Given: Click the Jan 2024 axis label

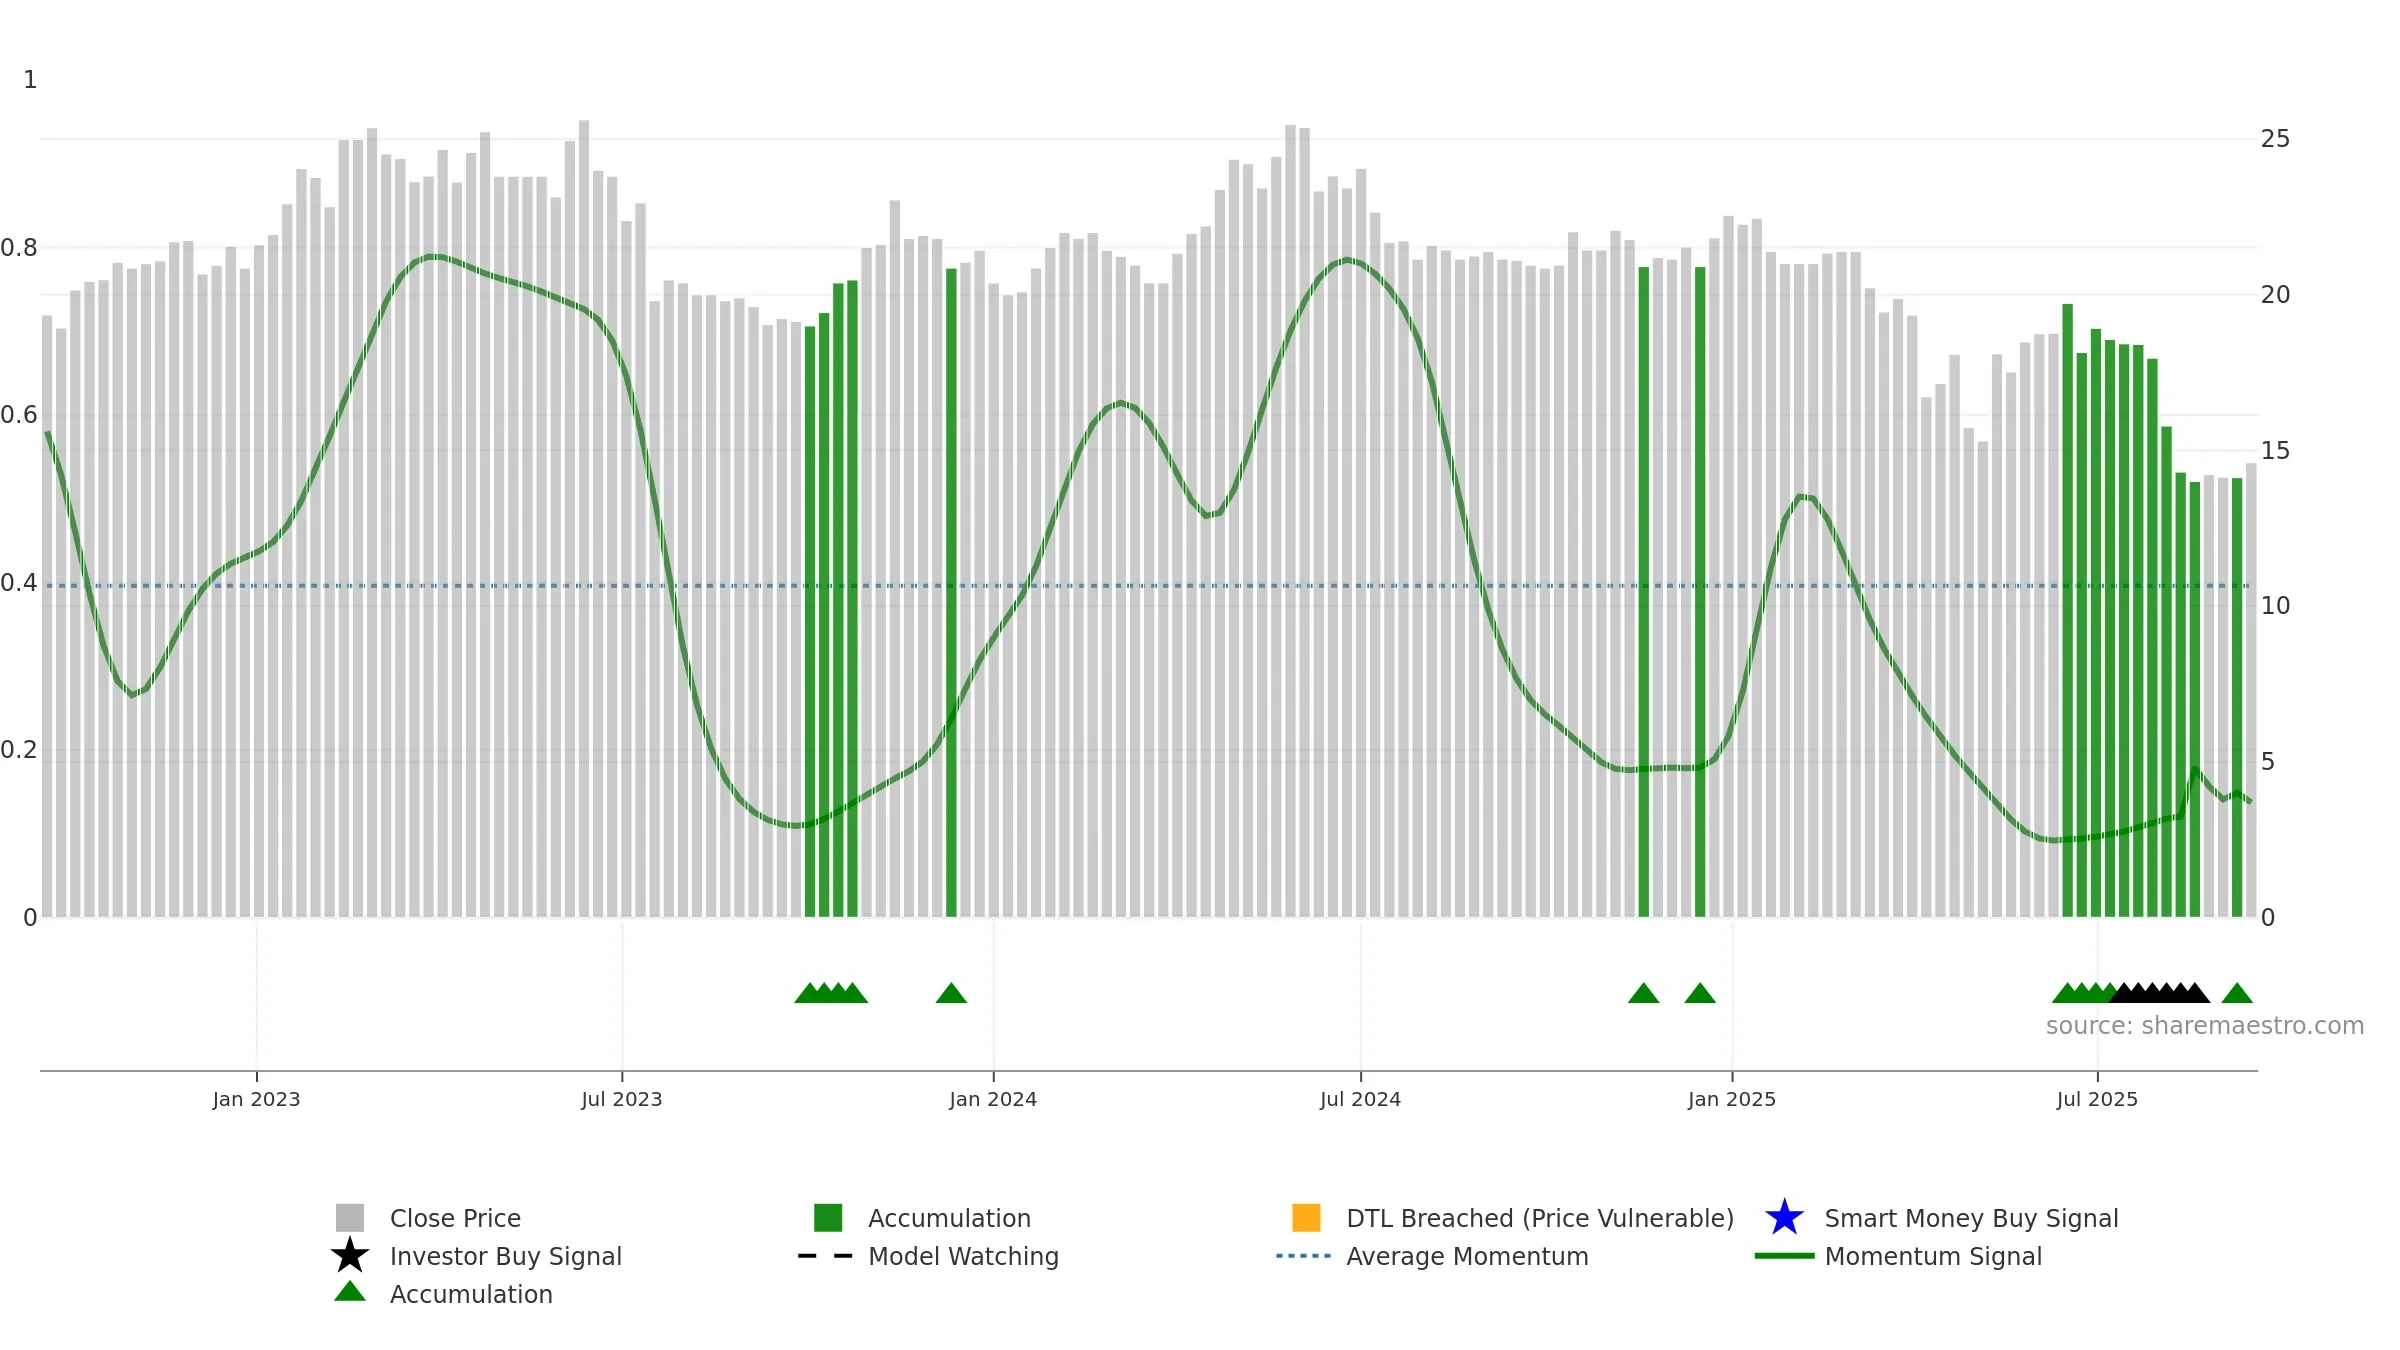Looking at the screenshot, I should (x=993, y=1100).
